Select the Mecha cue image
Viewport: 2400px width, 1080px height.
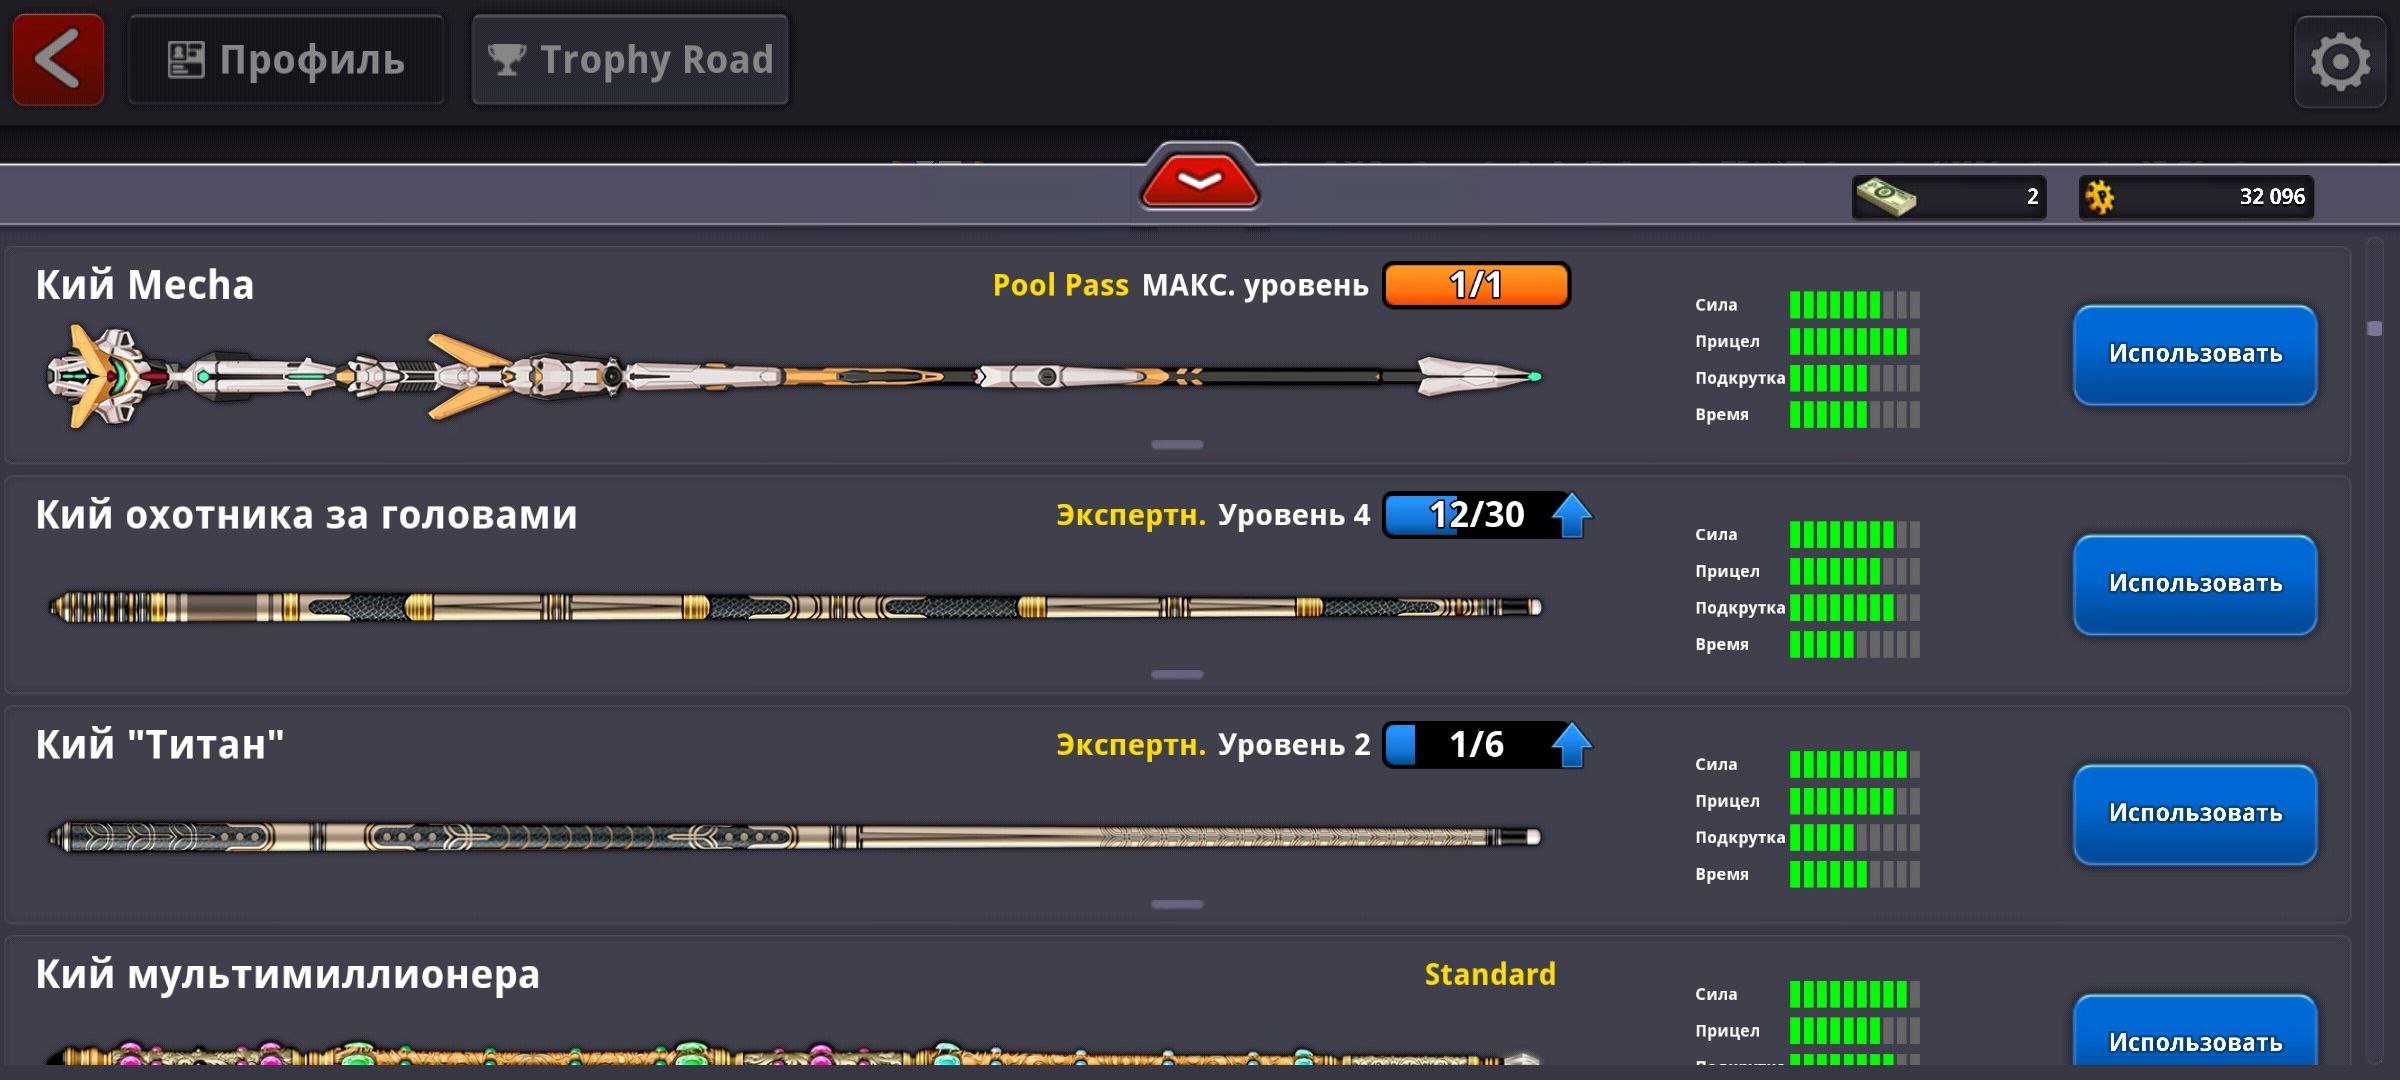click(795, 377)
